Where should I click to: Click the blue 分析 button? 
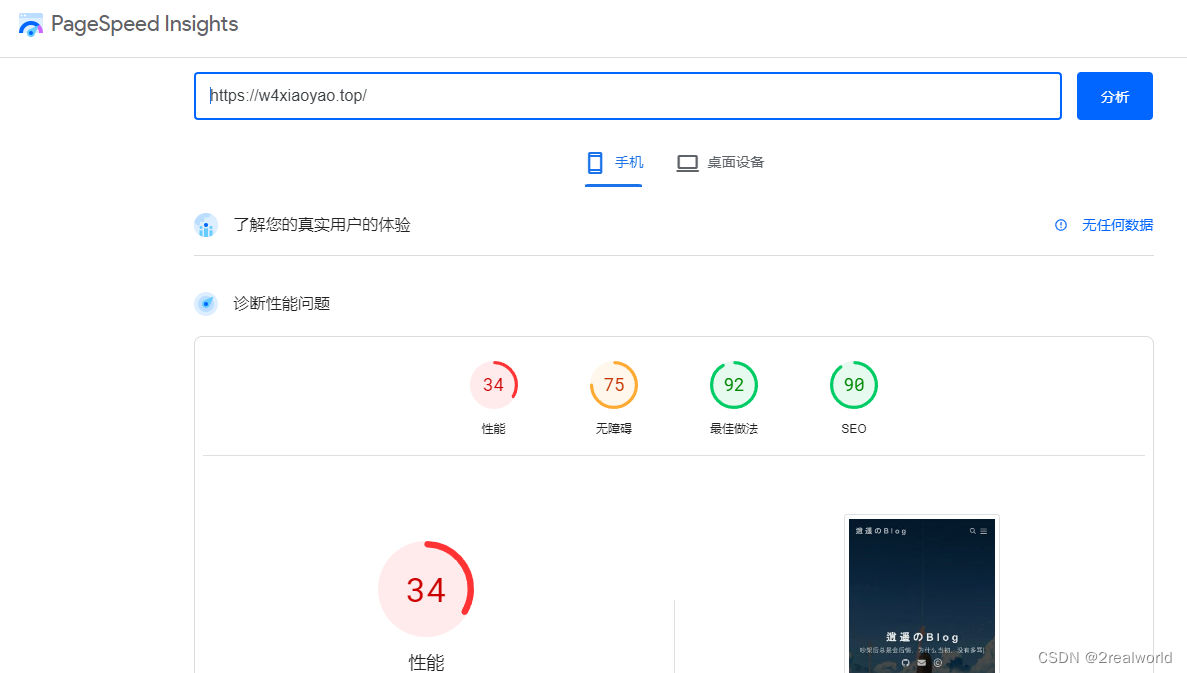(x=1114, y=96)
